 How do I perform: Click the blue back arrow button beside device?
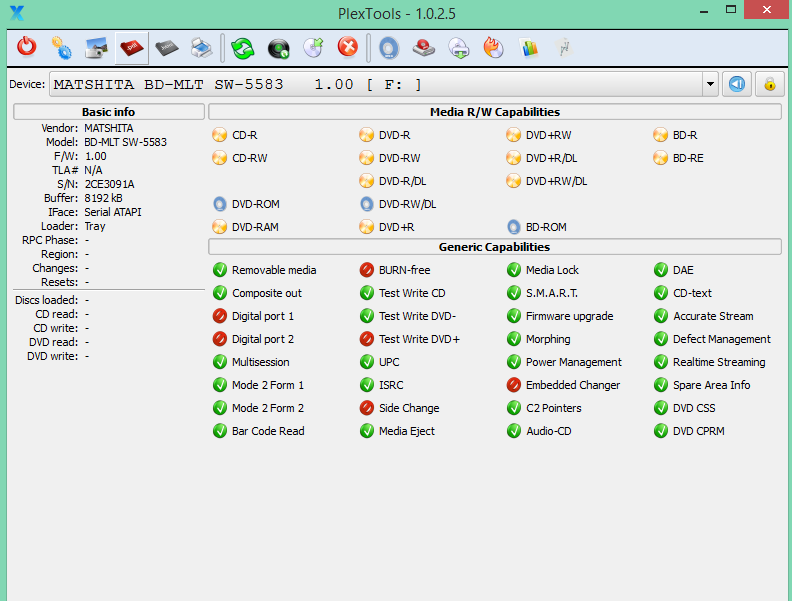coord(737,84)
